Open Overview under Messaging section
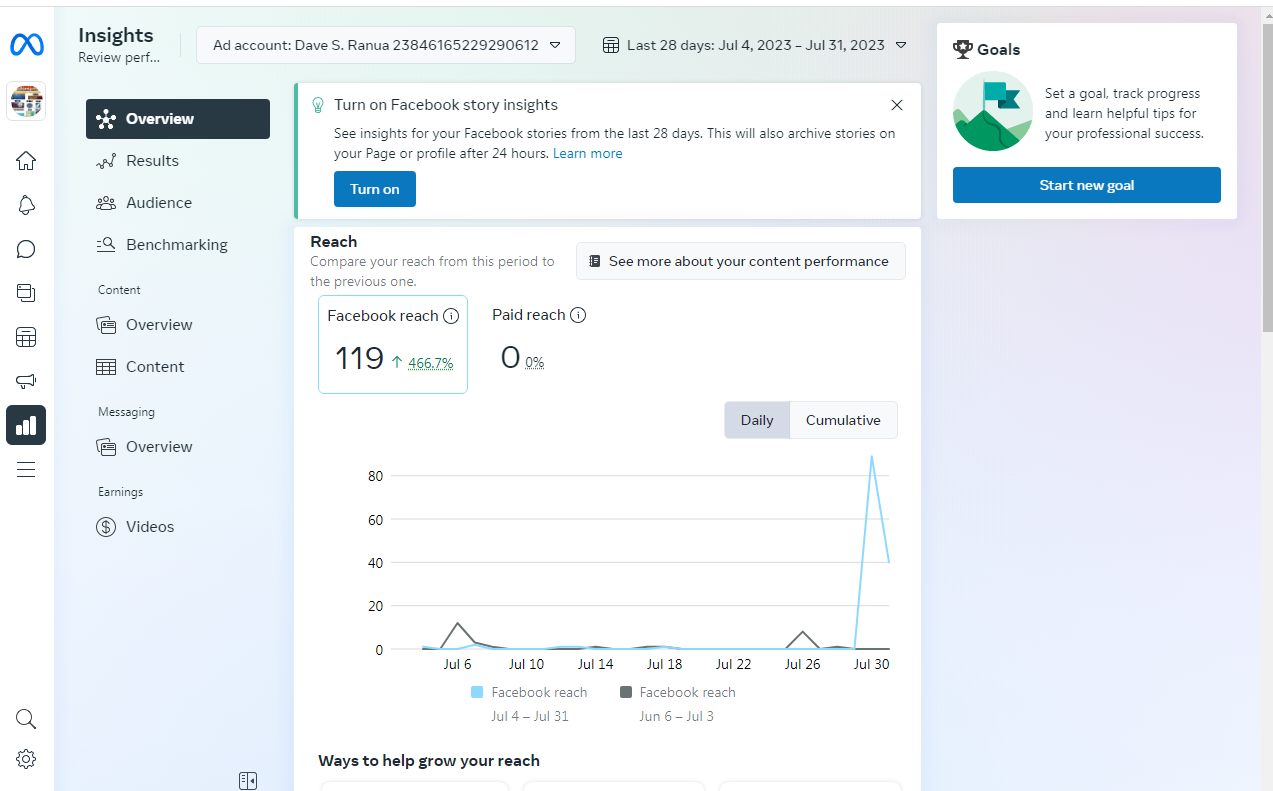 (x=178, y=447)
